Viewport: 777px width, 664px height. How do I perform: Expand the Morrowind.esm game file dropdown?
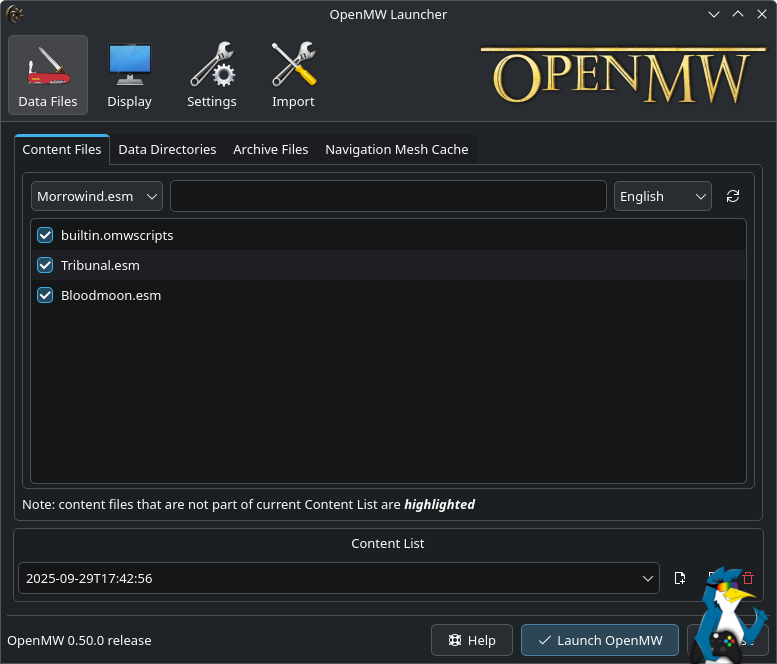point(97,197)
